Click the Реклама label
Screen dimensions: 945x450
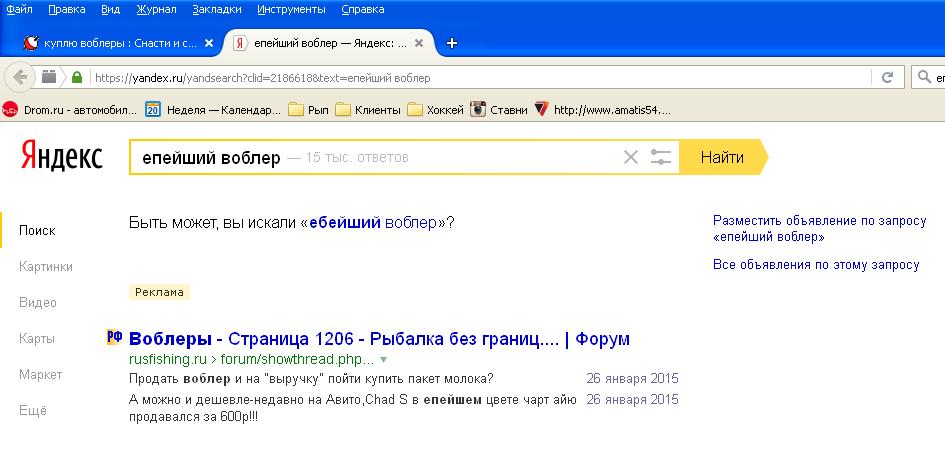click(159, 292)
